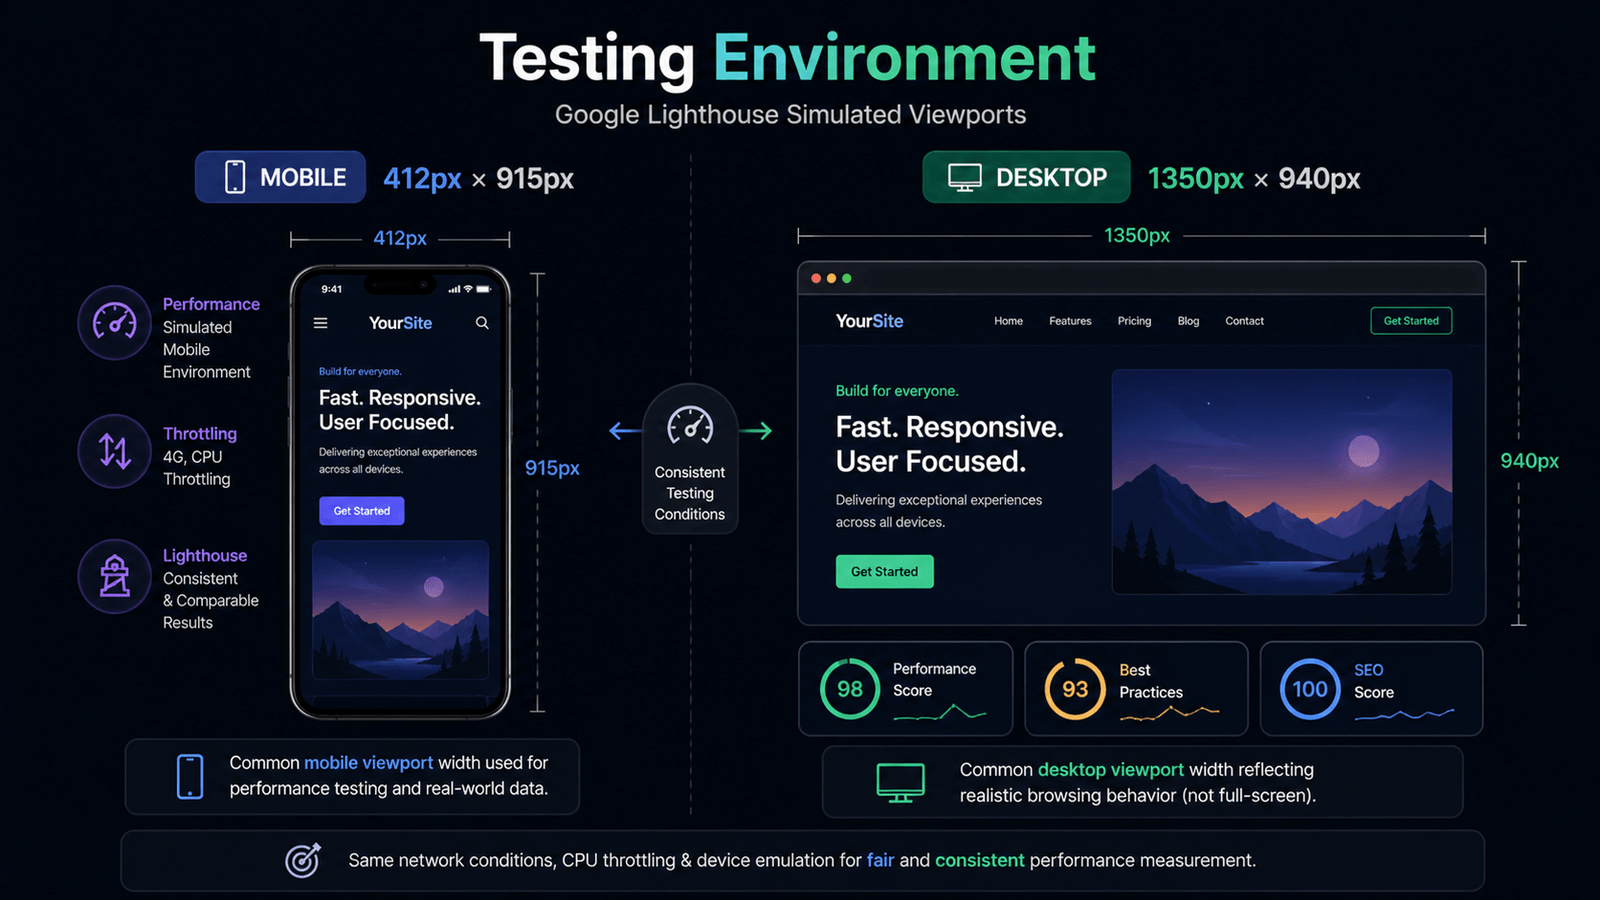Click blue Get Started button on phone
Viewport: 1600px width, 900px height.
362,511
